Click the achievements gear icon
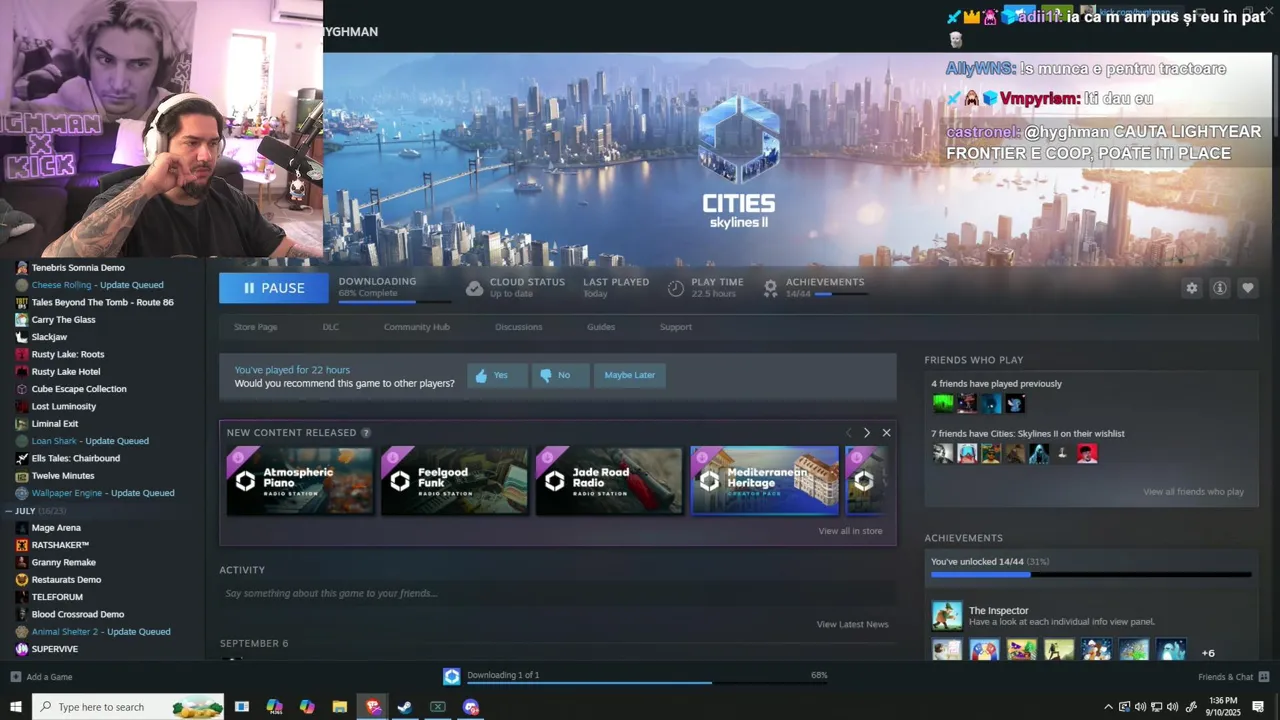 (x=771, y=288)
